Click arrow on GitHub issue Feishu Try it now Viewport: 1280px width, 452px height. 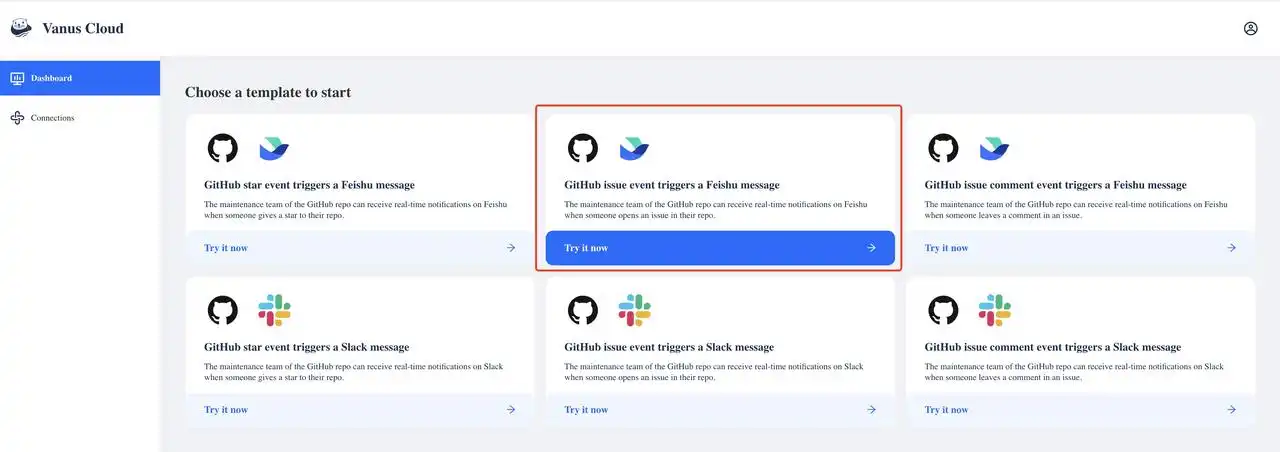(x=871, y=248)
